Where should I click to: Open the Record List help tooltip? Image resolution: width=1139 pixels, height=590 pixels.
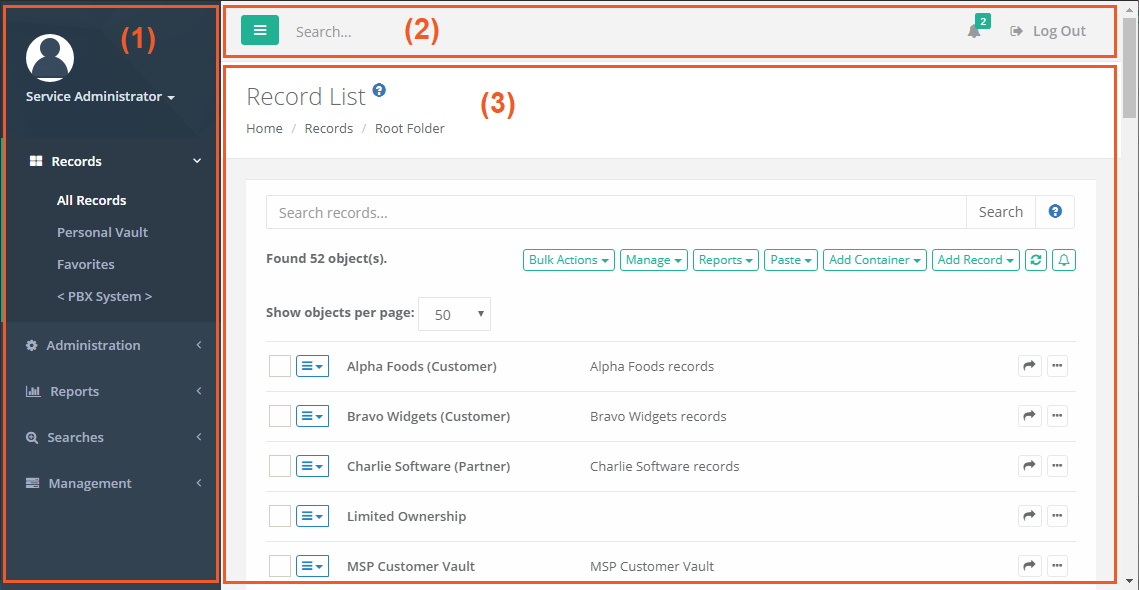[x=378, y=89]
